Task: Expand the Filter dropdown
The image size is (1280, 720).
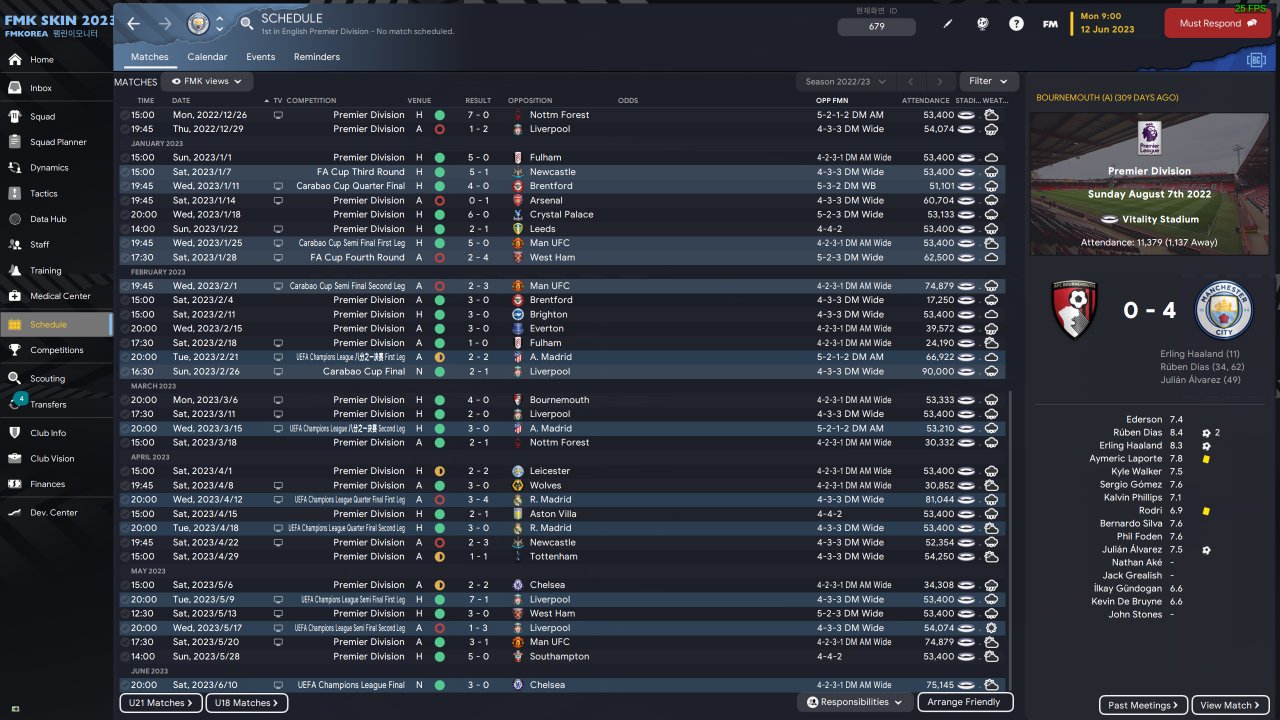Action: (989, 81)
